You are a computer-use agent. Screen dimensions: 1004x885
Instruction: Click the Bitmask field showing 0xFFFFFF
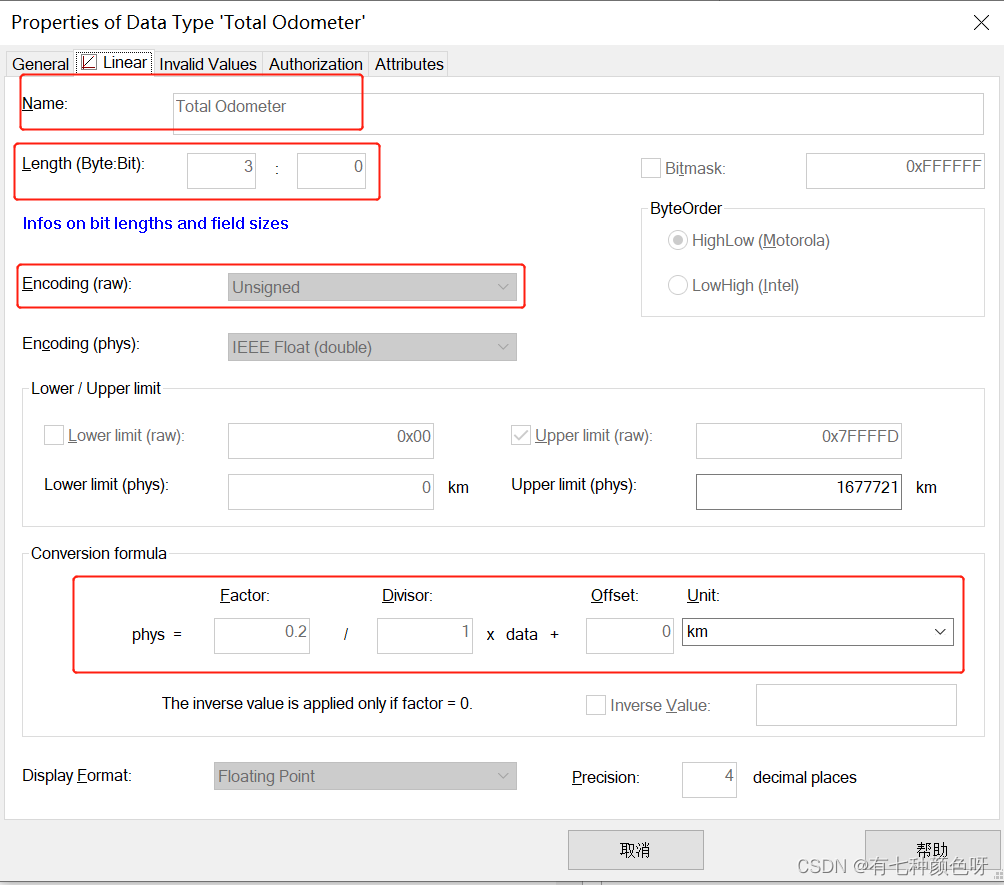point(895,170)
